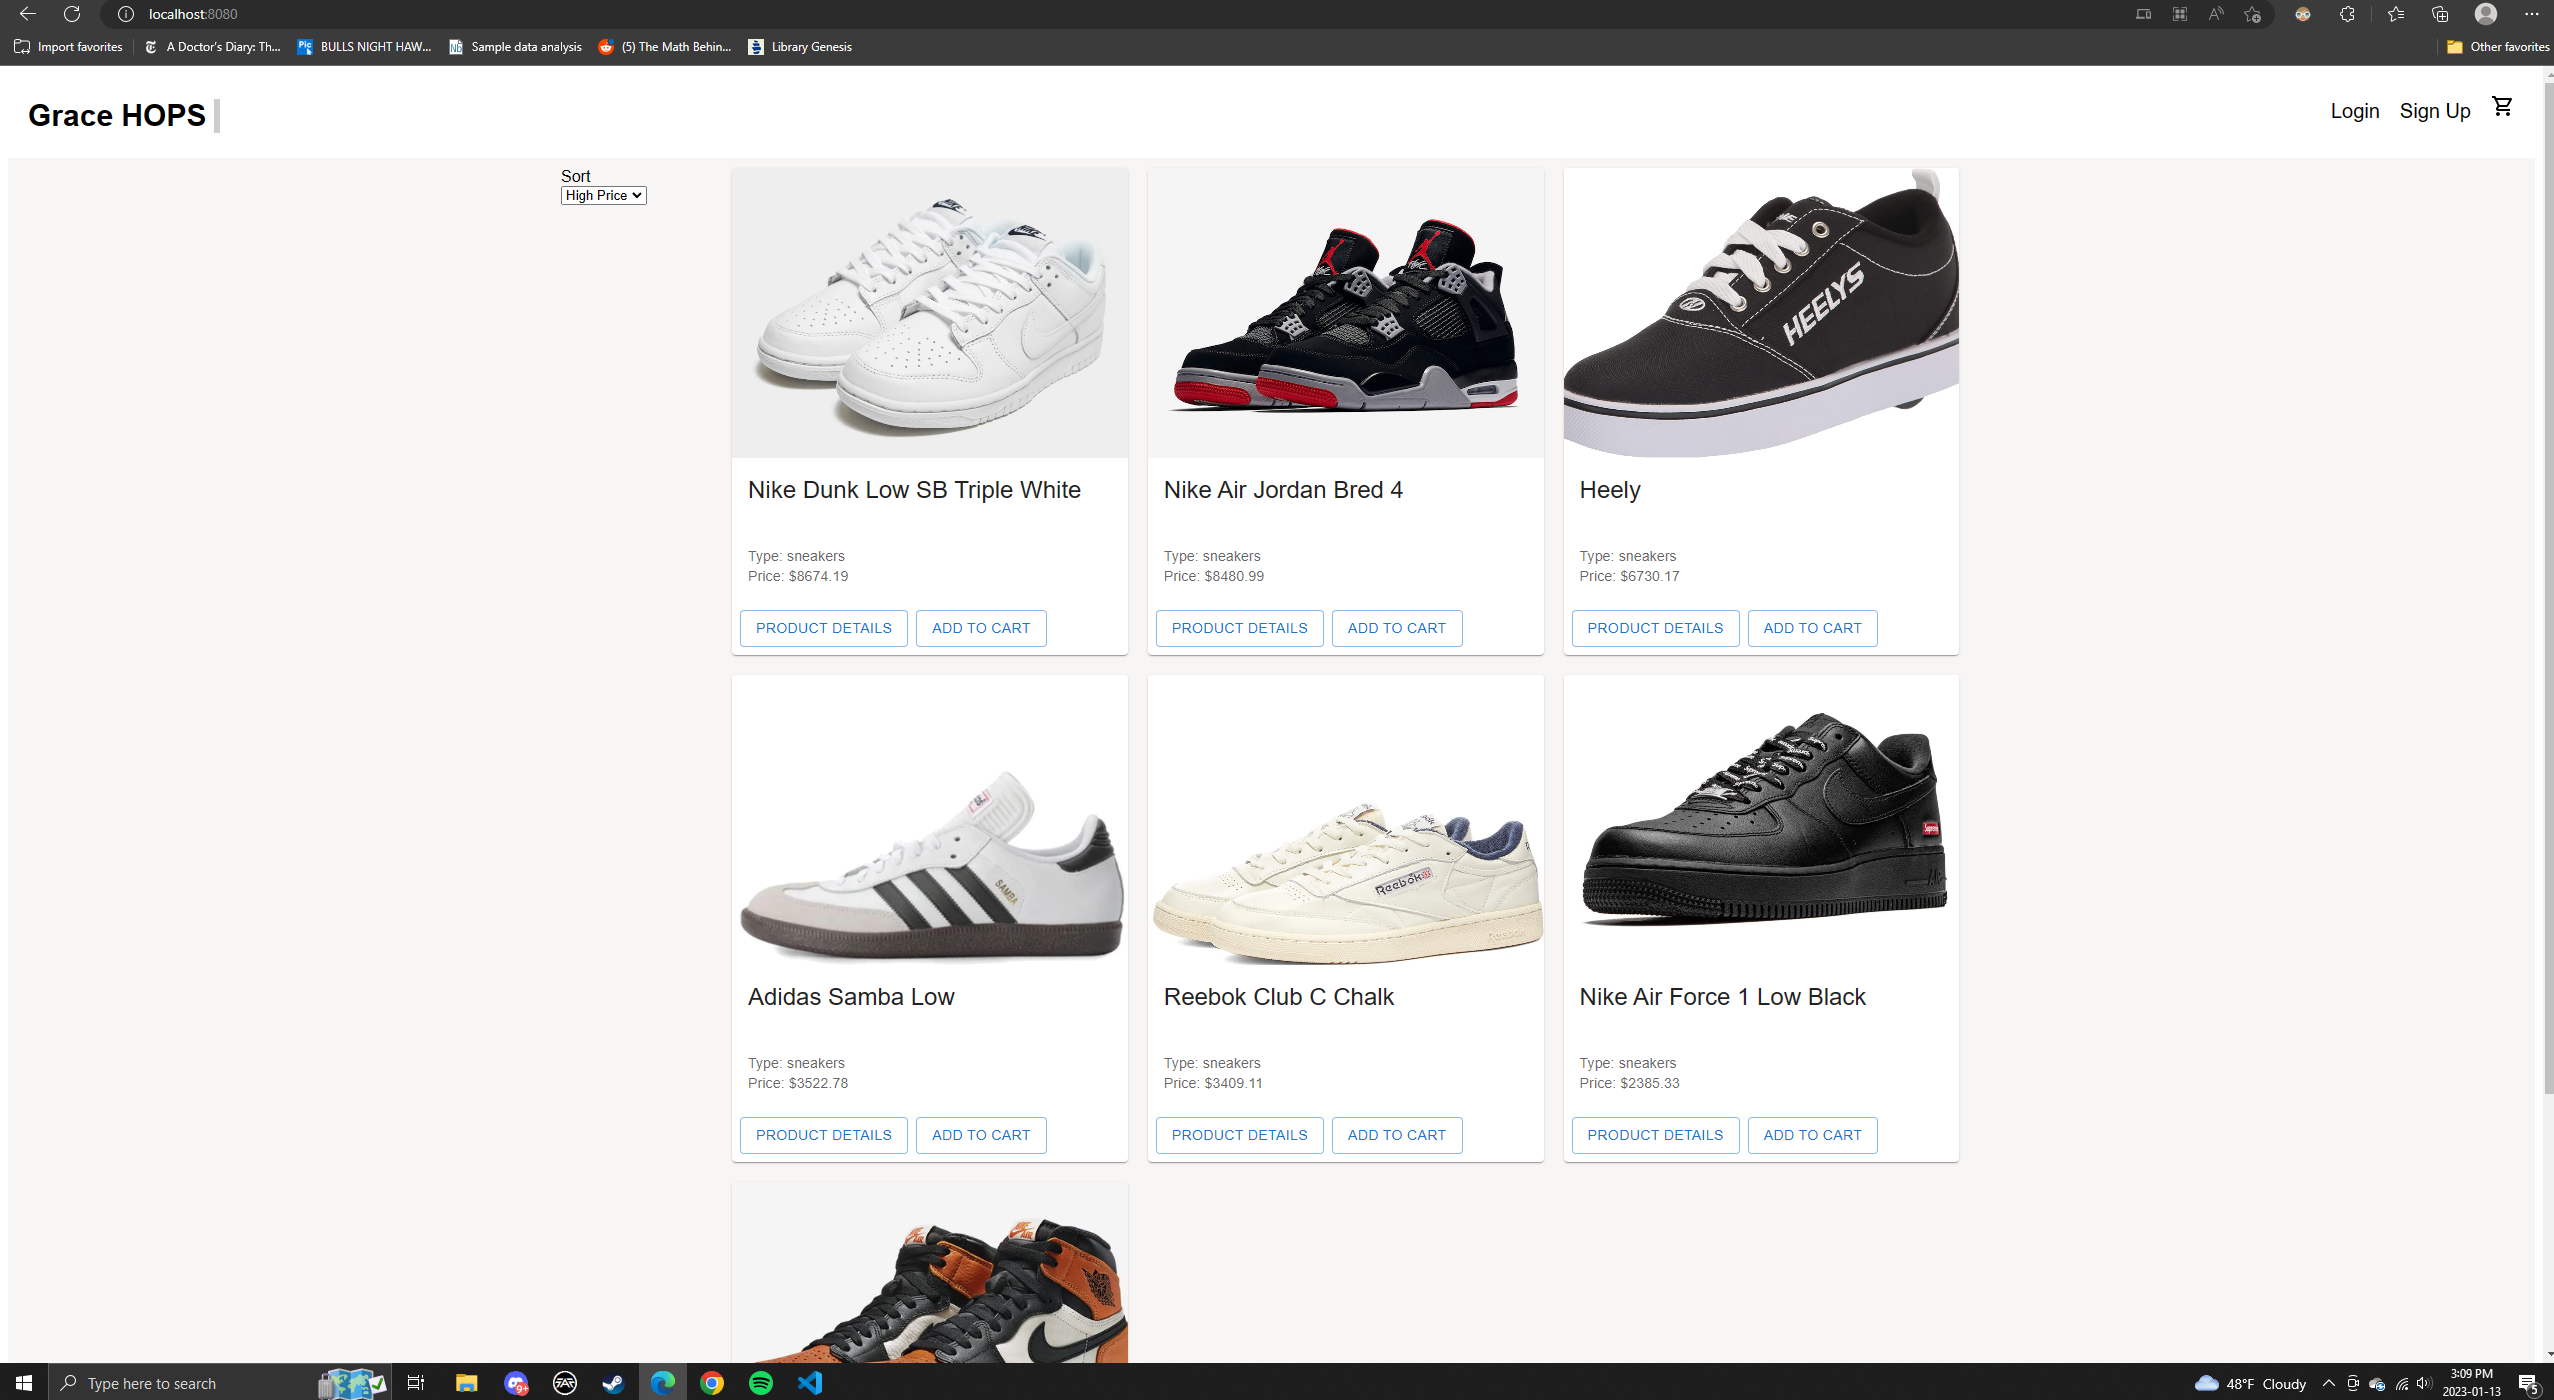Start Read Aloud from the toolbar

[x=2214, y=15]
